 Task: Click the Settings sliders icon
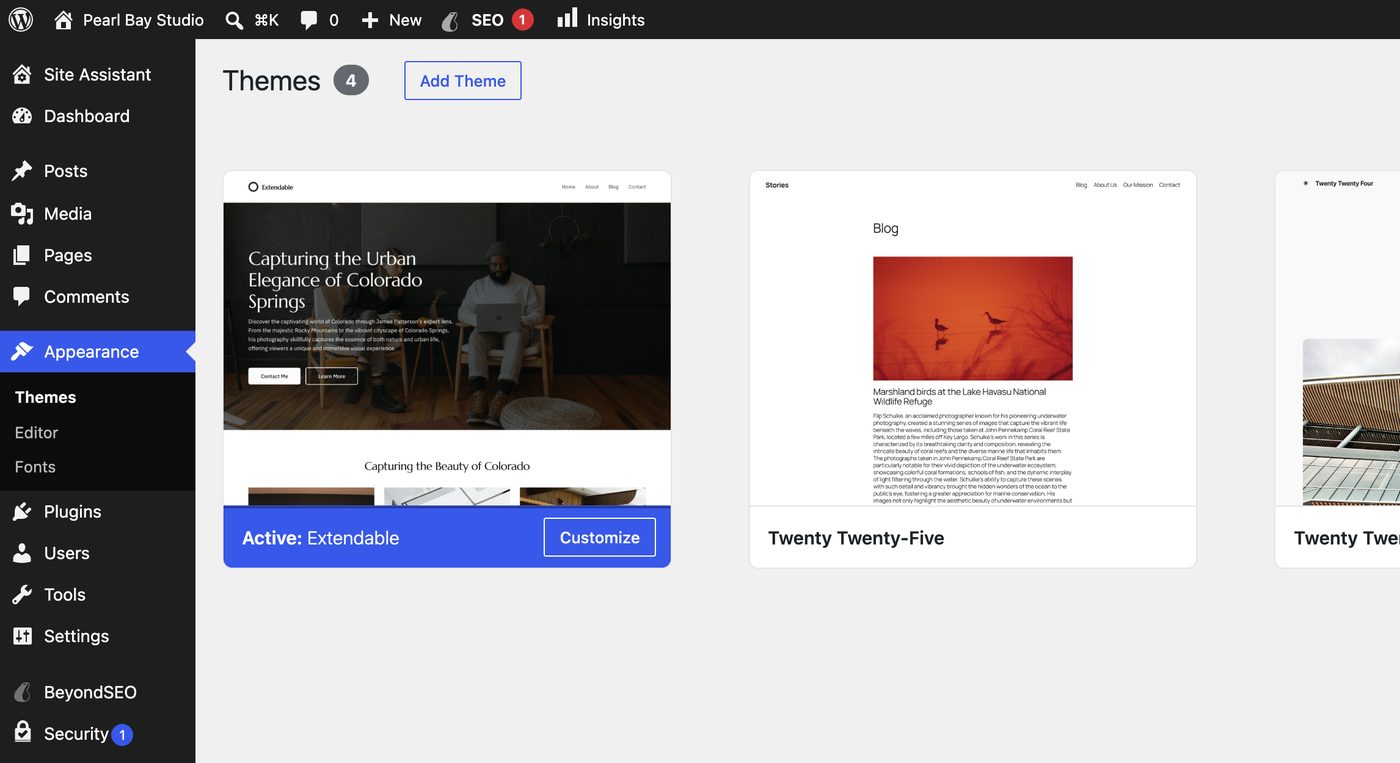click(22, 636)
